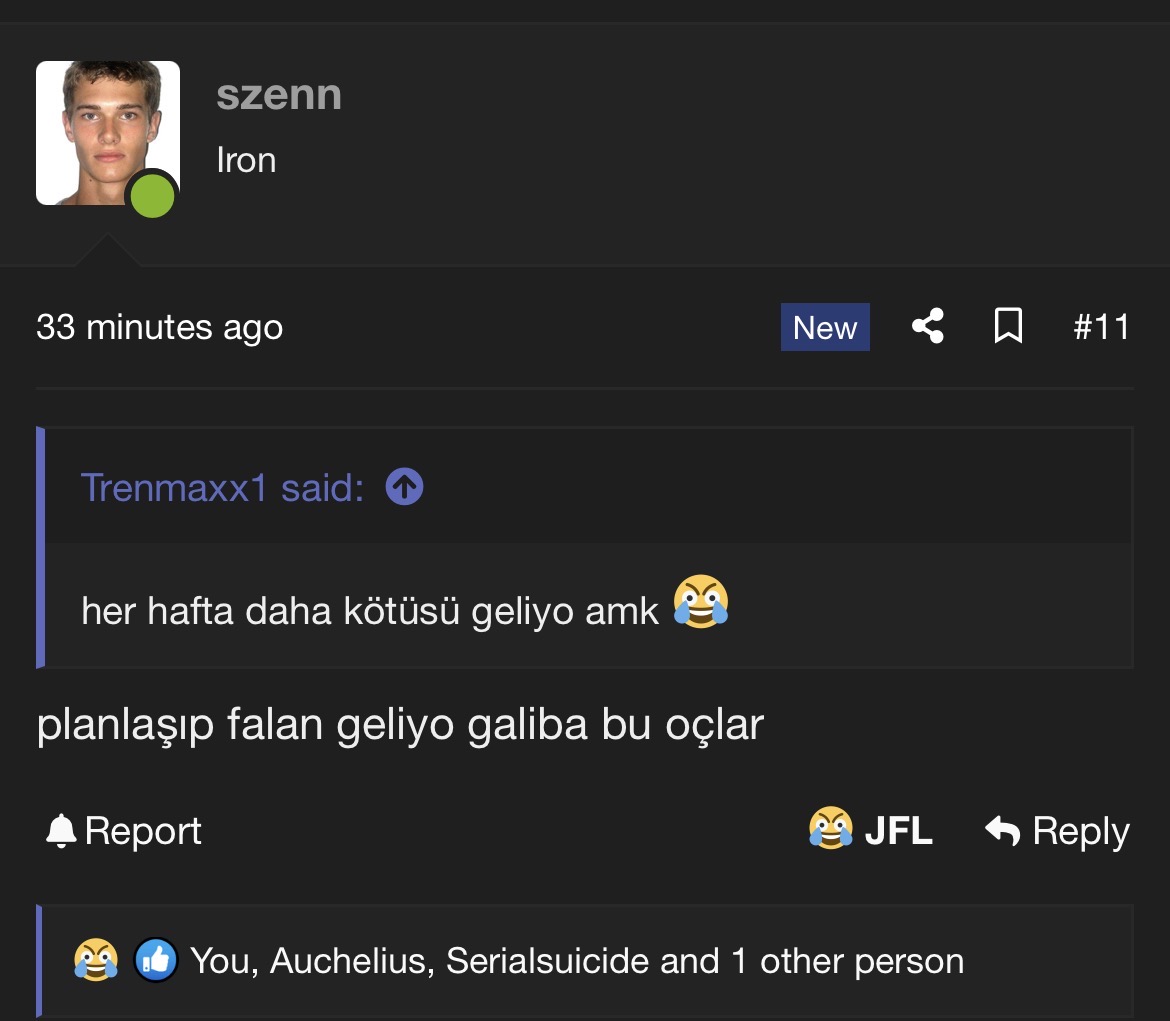Click the bell icon next to Report
The width and height of the screenshot is (1170, 1021).
click(61, 831)
